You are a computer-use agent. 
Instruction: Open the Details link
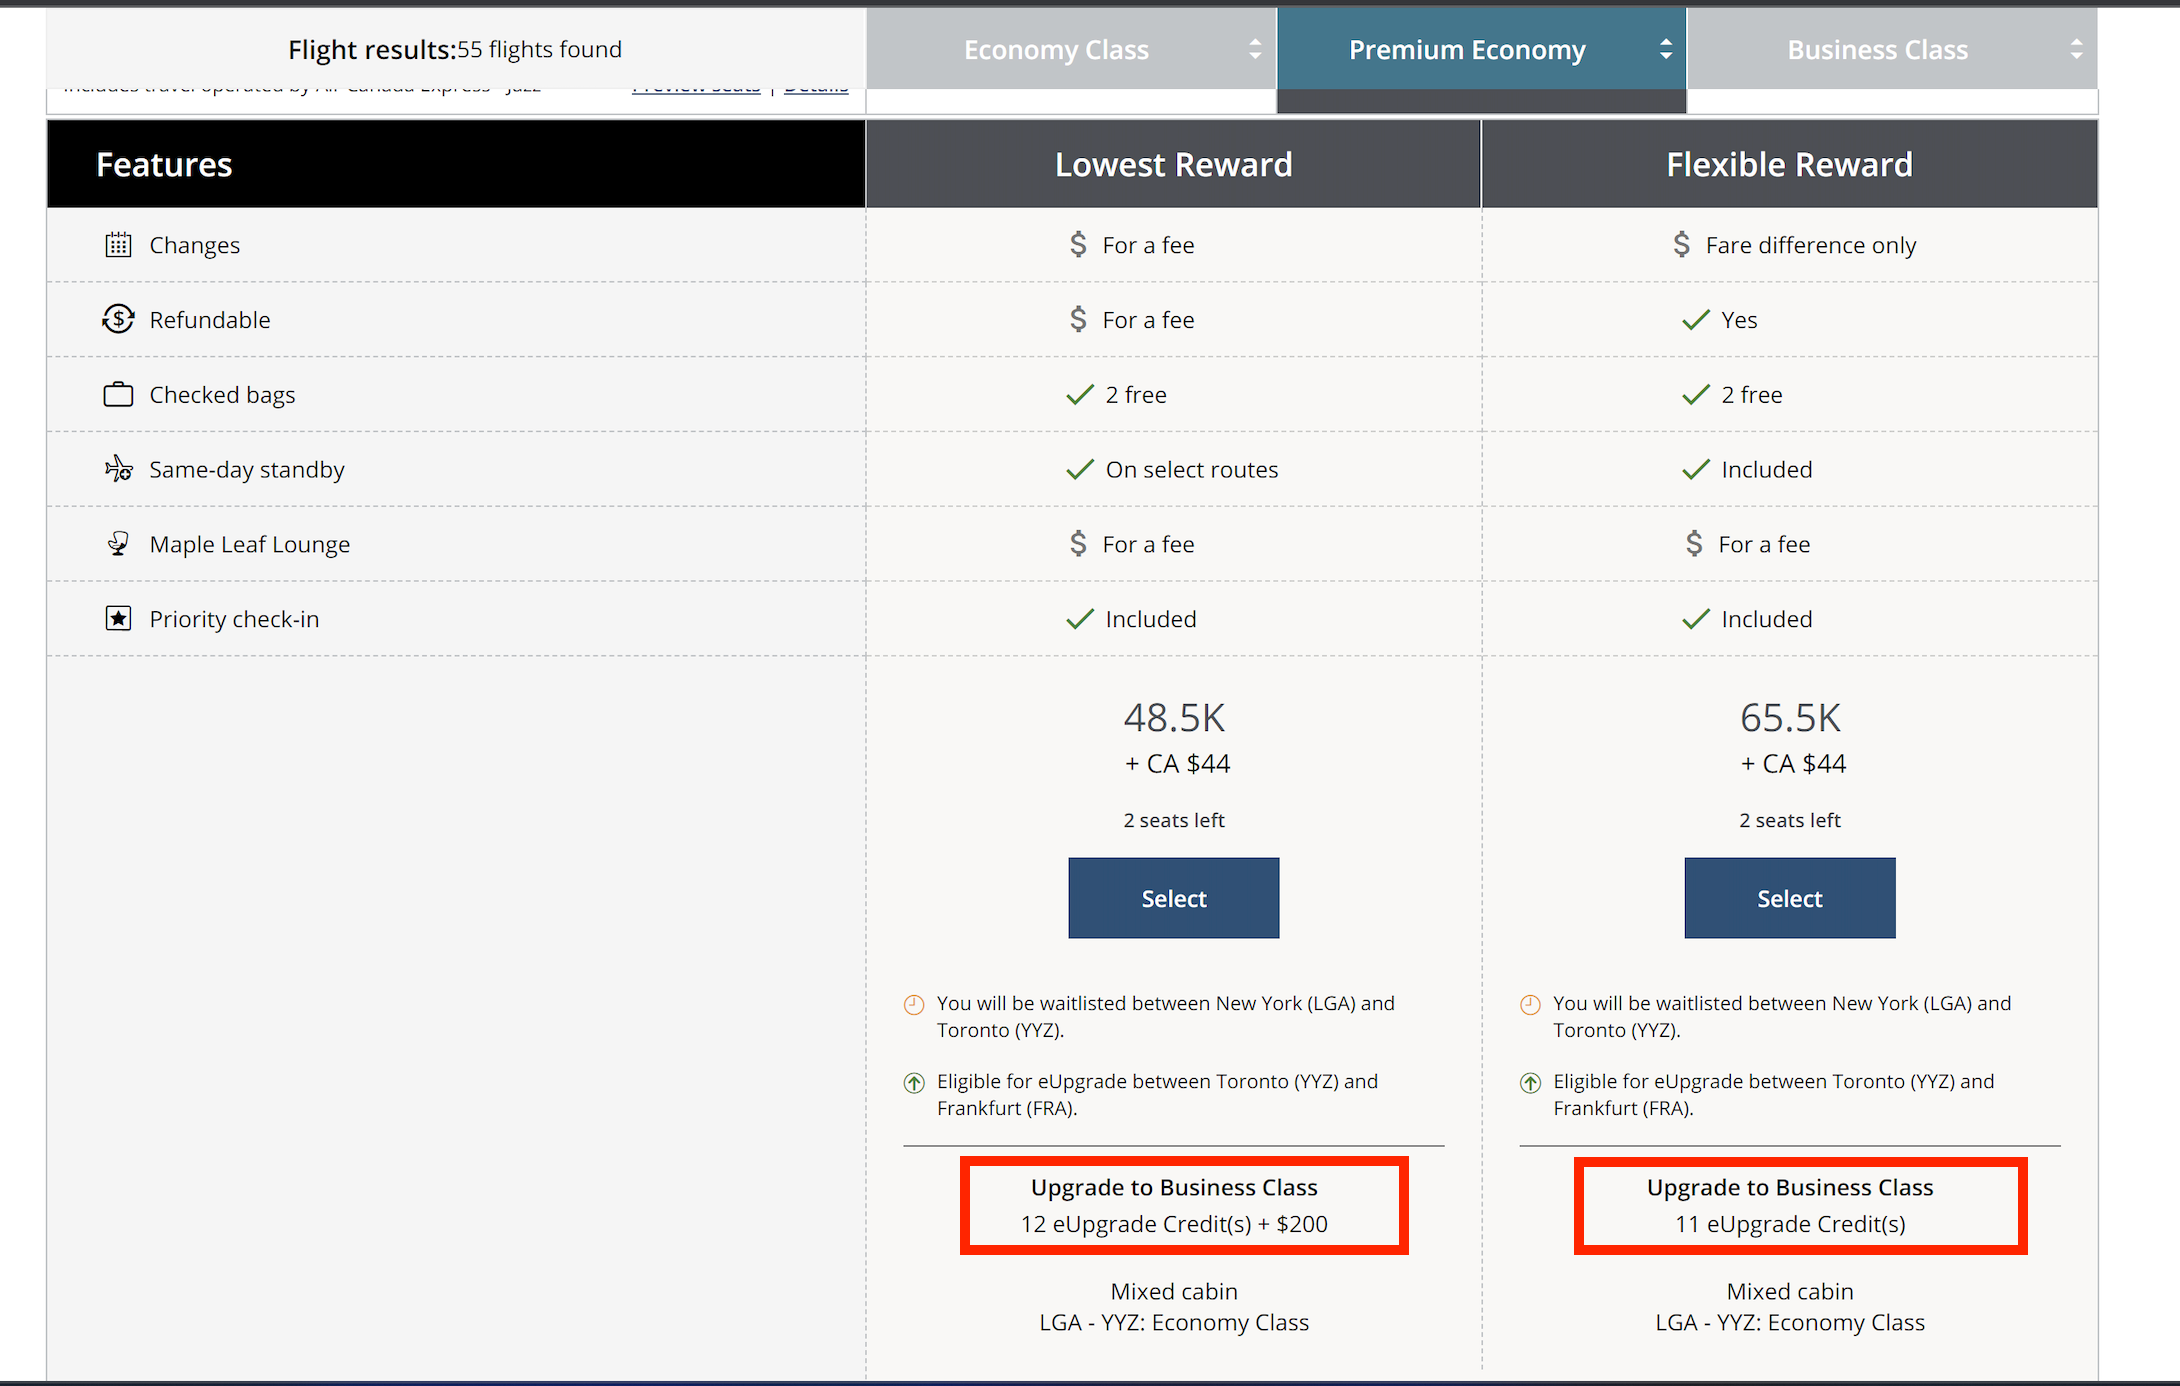(816, 90)
